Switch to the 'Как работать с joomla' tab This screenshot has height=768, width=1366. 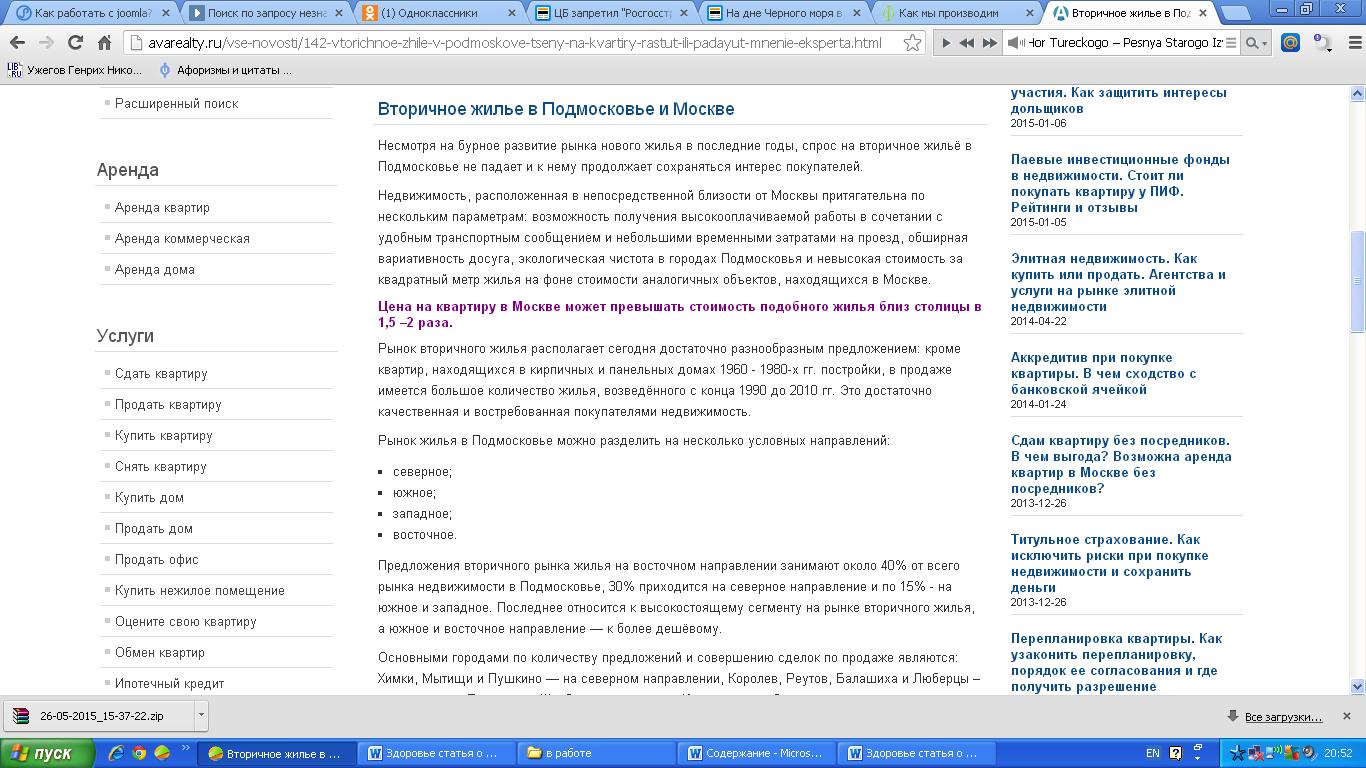[x=92, y=13]
